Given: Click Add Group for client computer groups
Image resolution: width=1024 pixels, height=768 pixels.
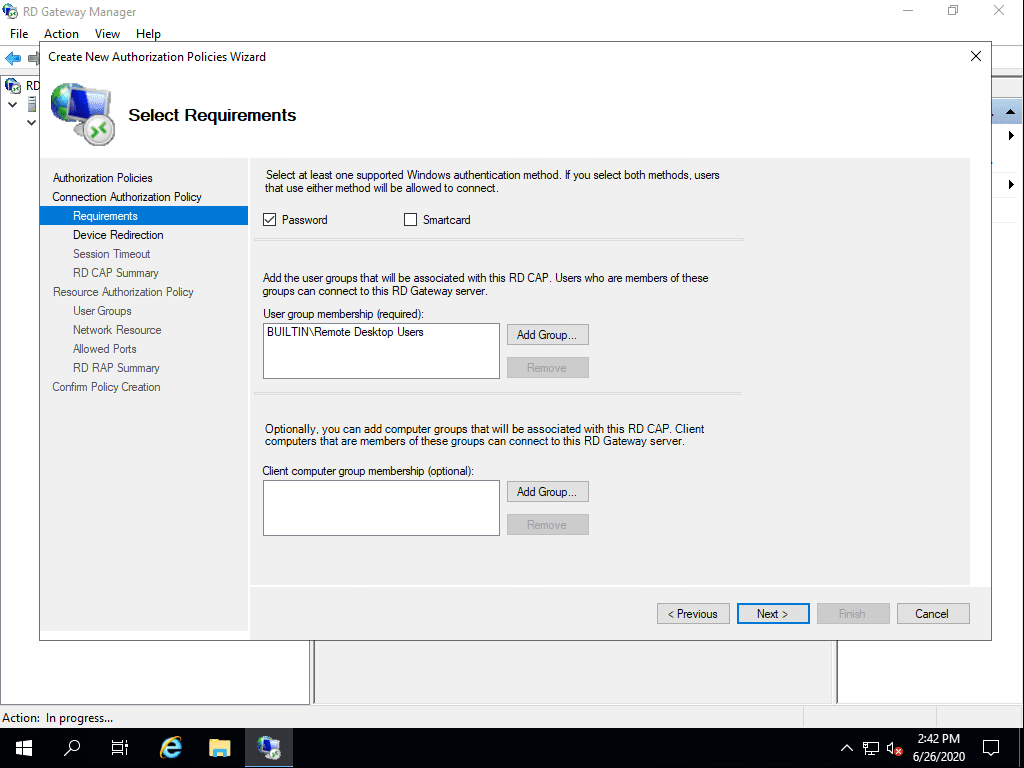Looking at the screenshot, I should pyautogui.click(x=547, y=492).
